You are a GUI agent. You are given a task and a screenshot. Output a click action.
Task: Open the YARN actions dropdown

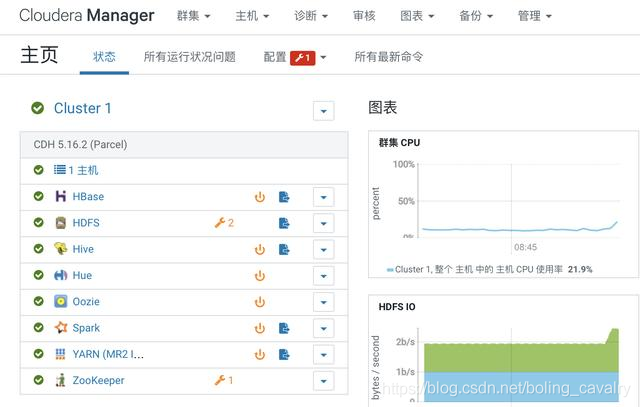324,354
